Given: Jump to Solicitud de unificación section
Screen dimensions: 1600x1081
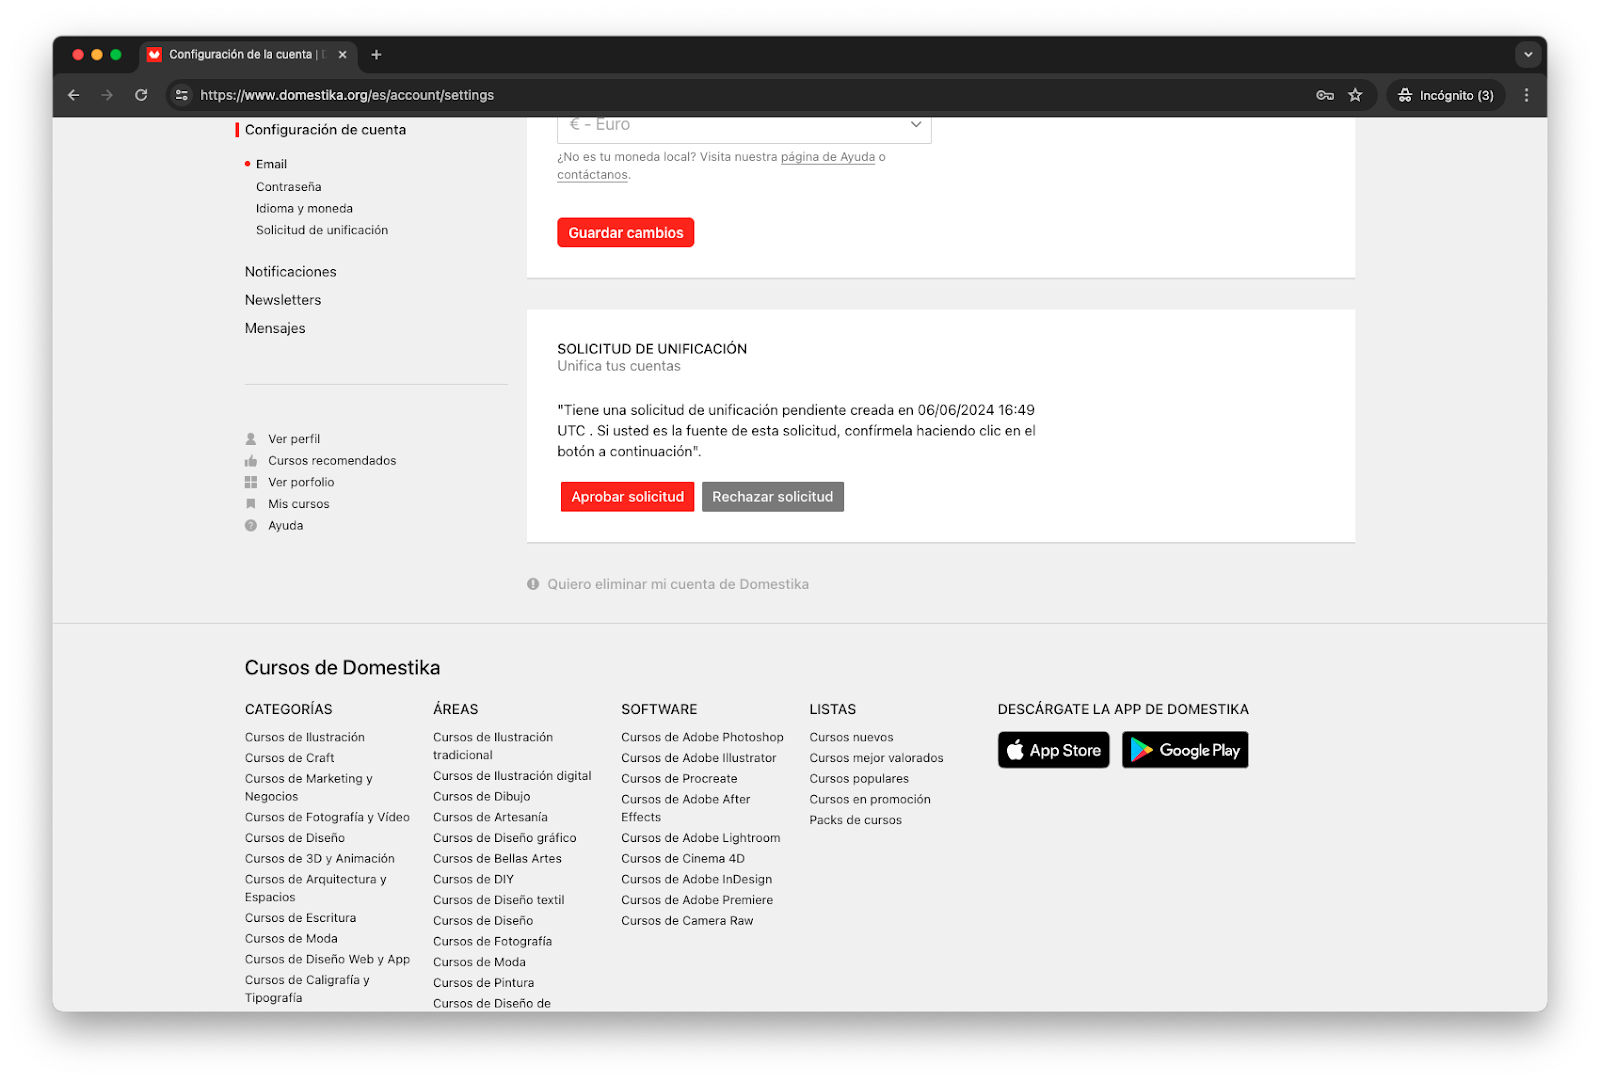Looking at the screenshot, I should 322,230.
